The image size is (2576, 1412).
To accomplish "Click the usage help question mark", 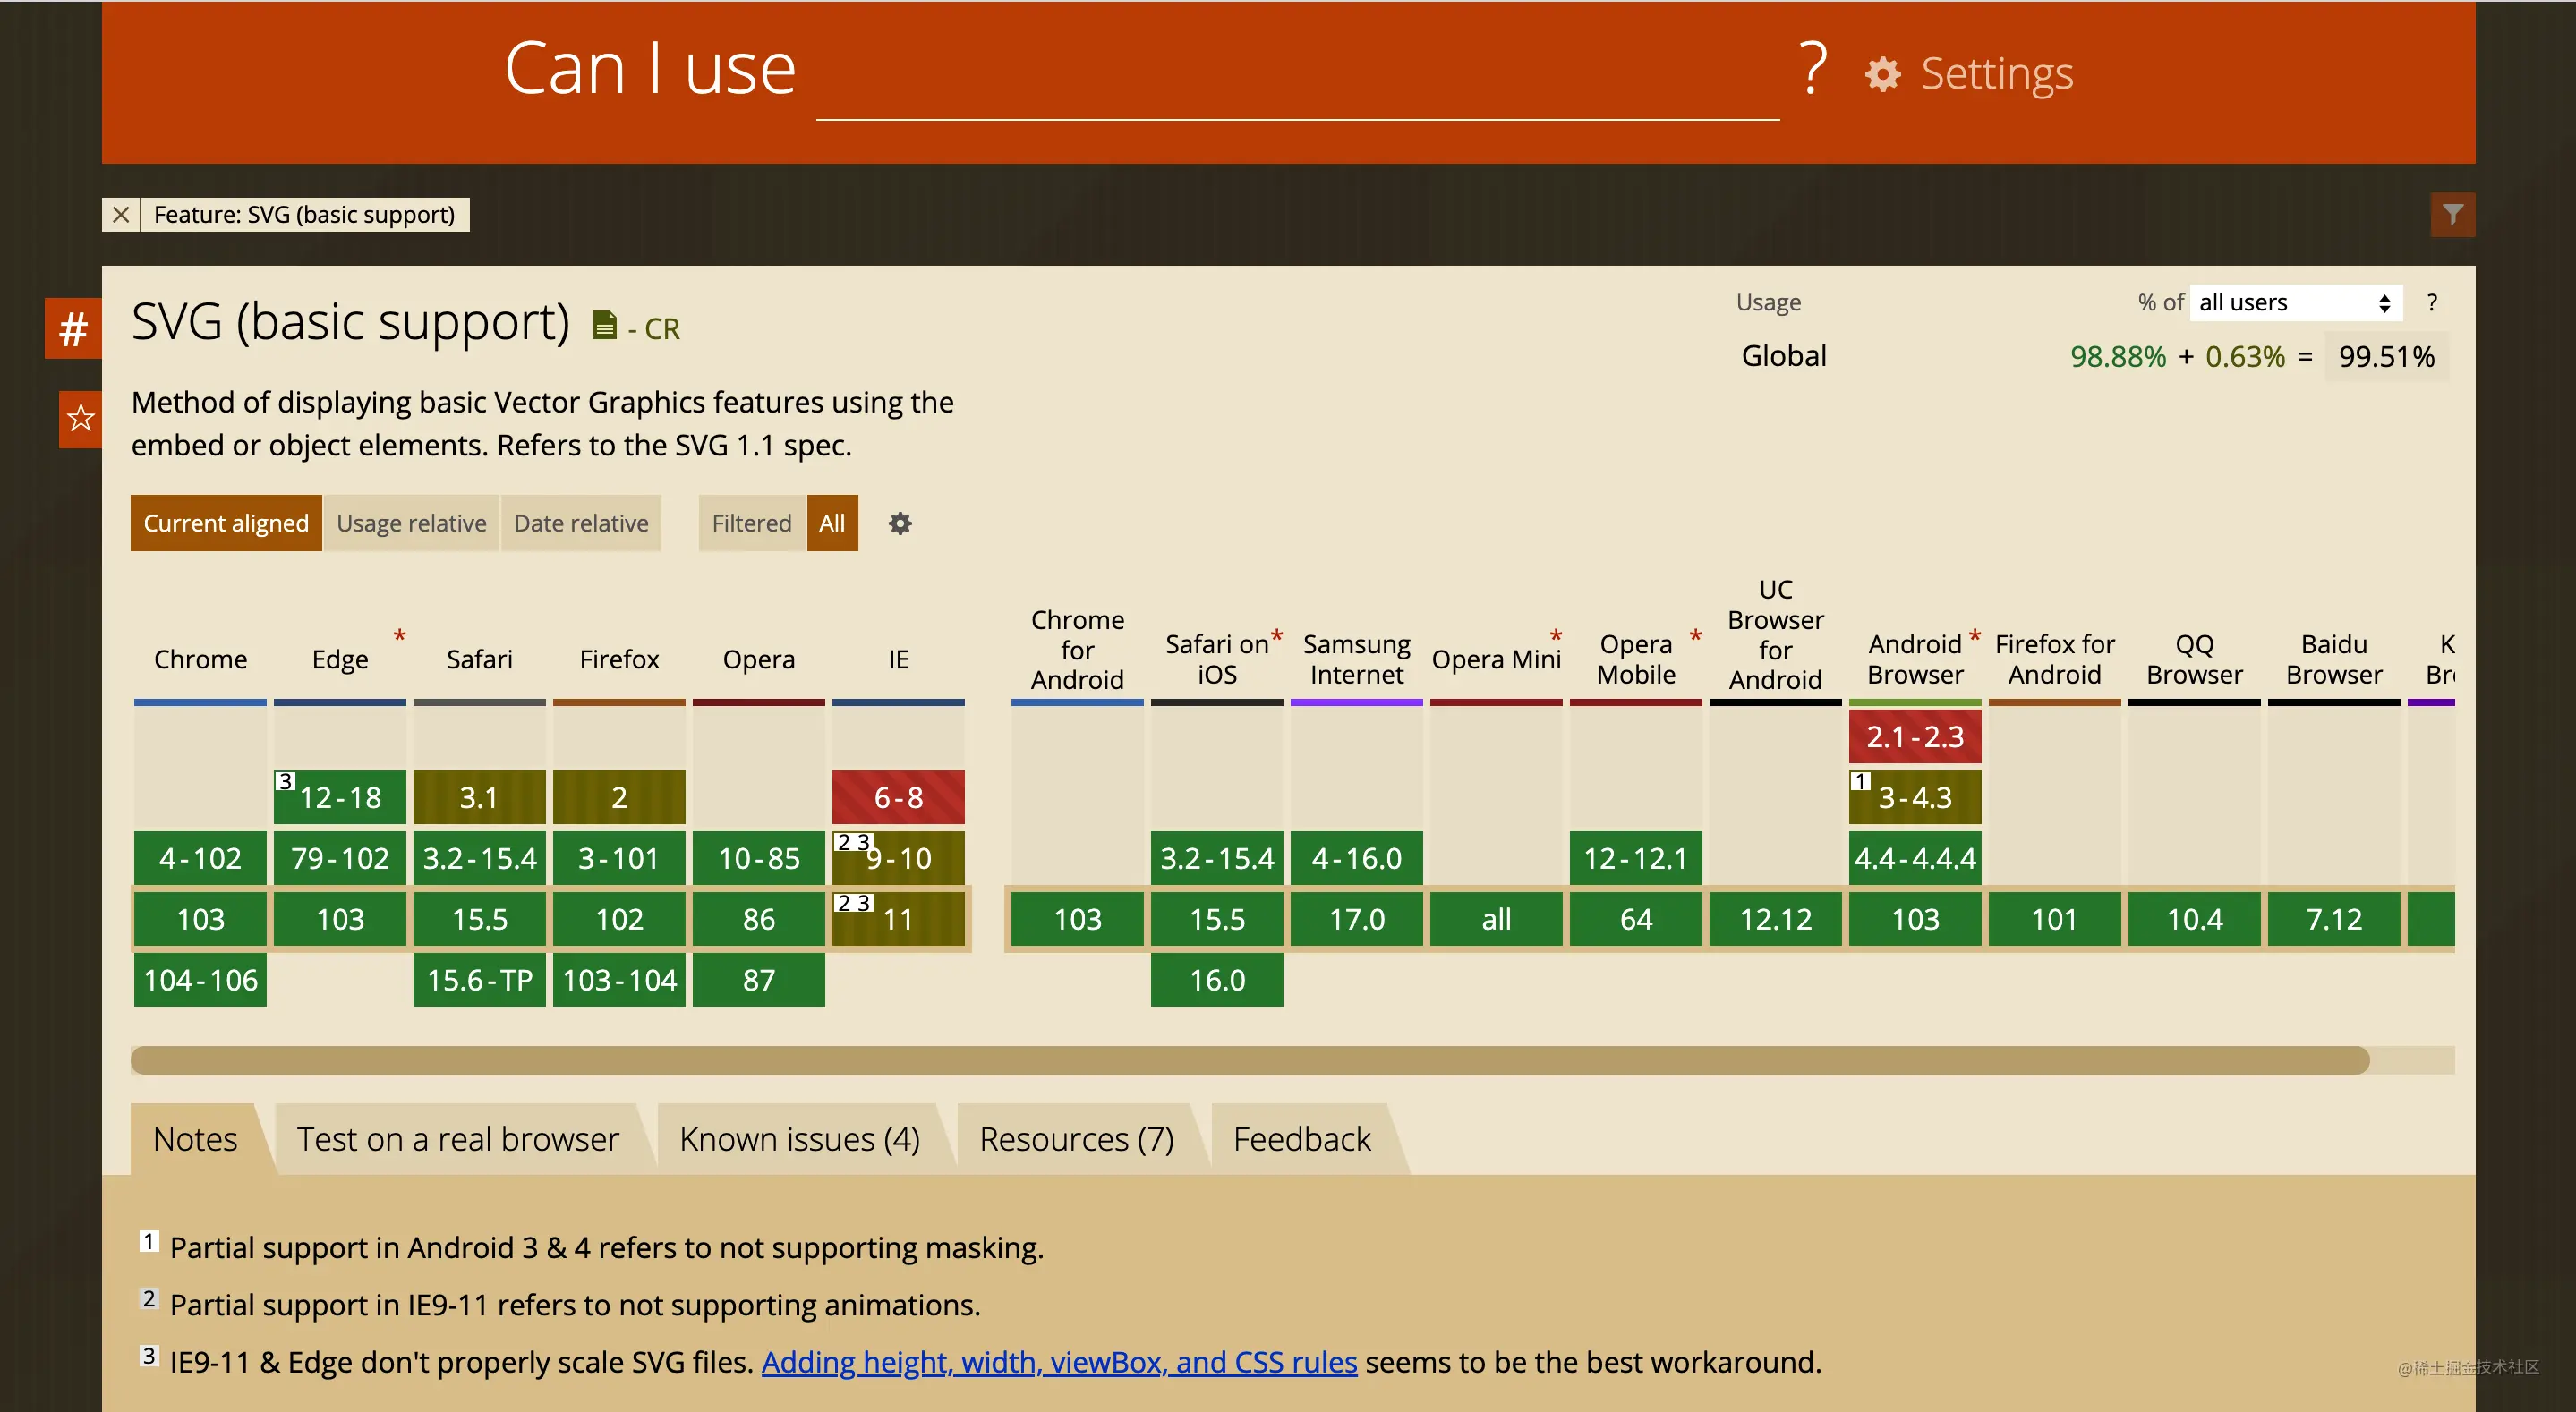I will (x=2432, y=302).
